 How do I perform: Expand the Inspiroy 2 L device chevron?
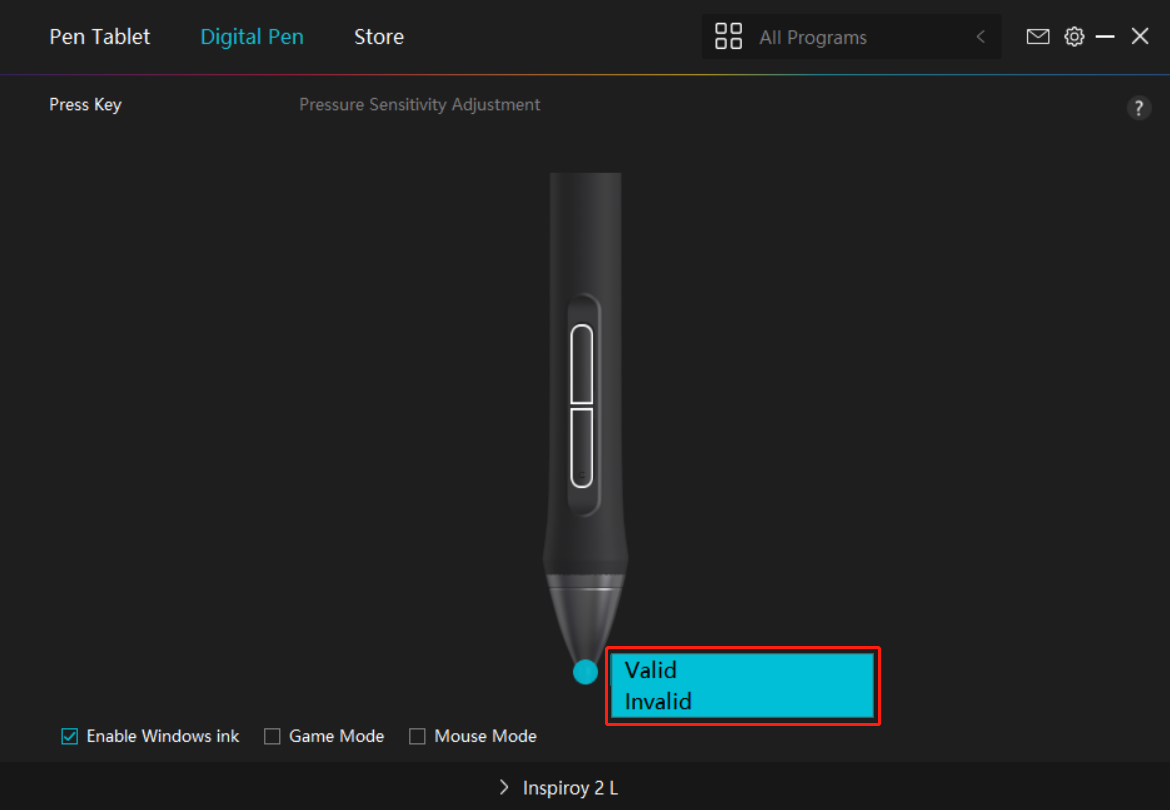click(x=504, y=788)
